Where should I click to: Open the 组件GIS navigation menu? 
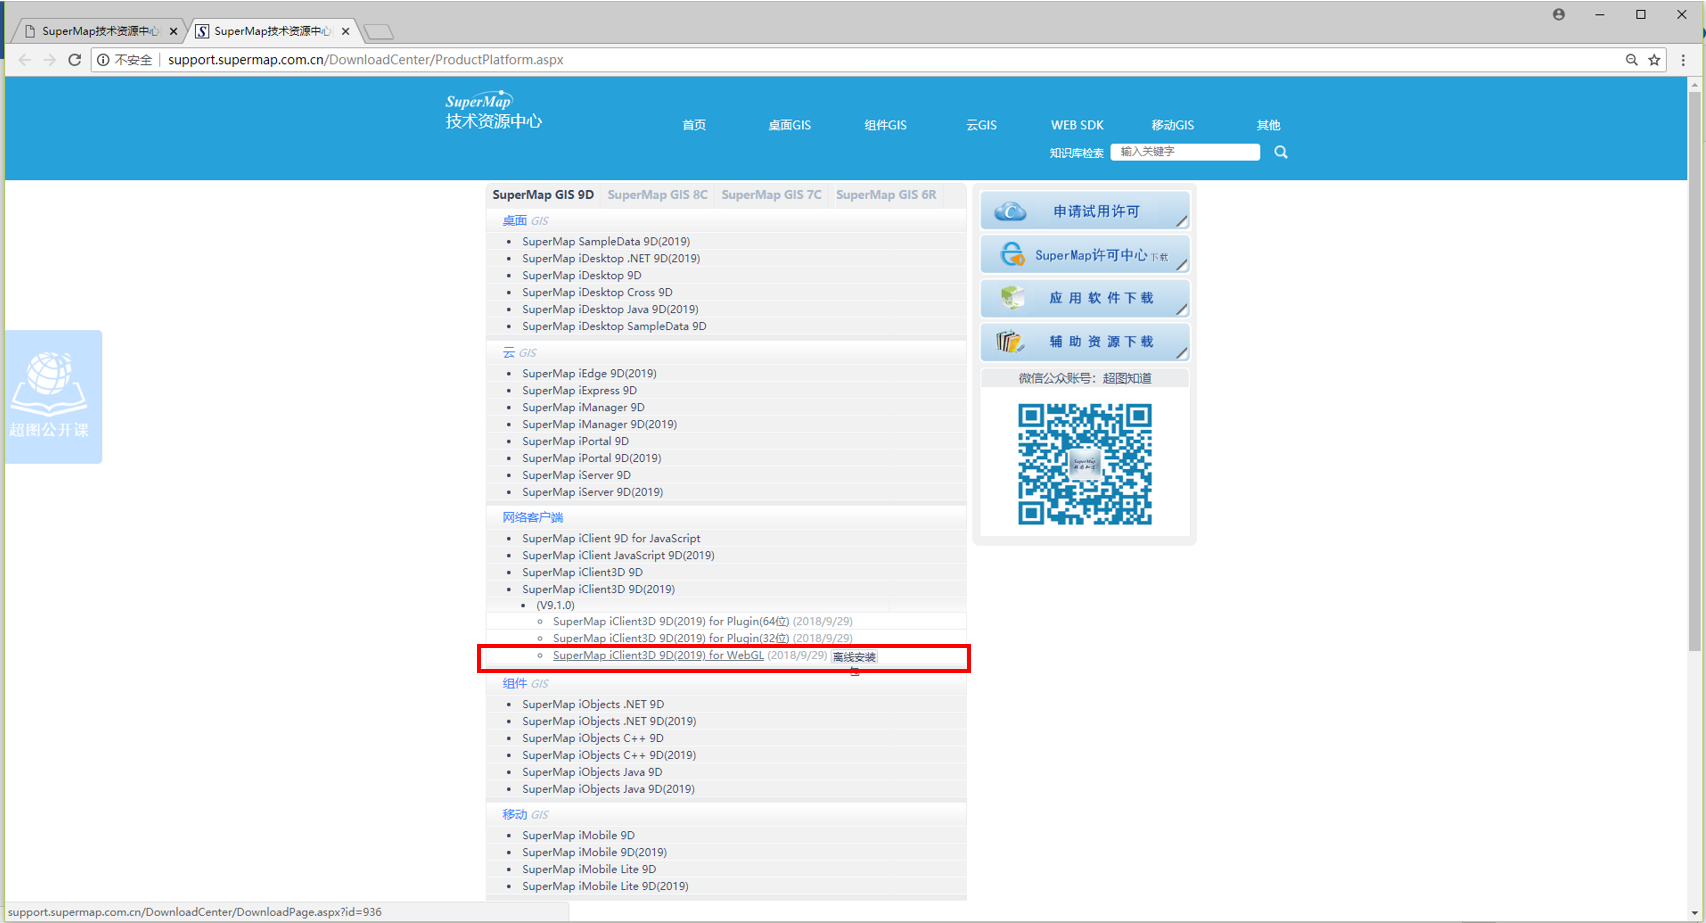coord(885,125)
